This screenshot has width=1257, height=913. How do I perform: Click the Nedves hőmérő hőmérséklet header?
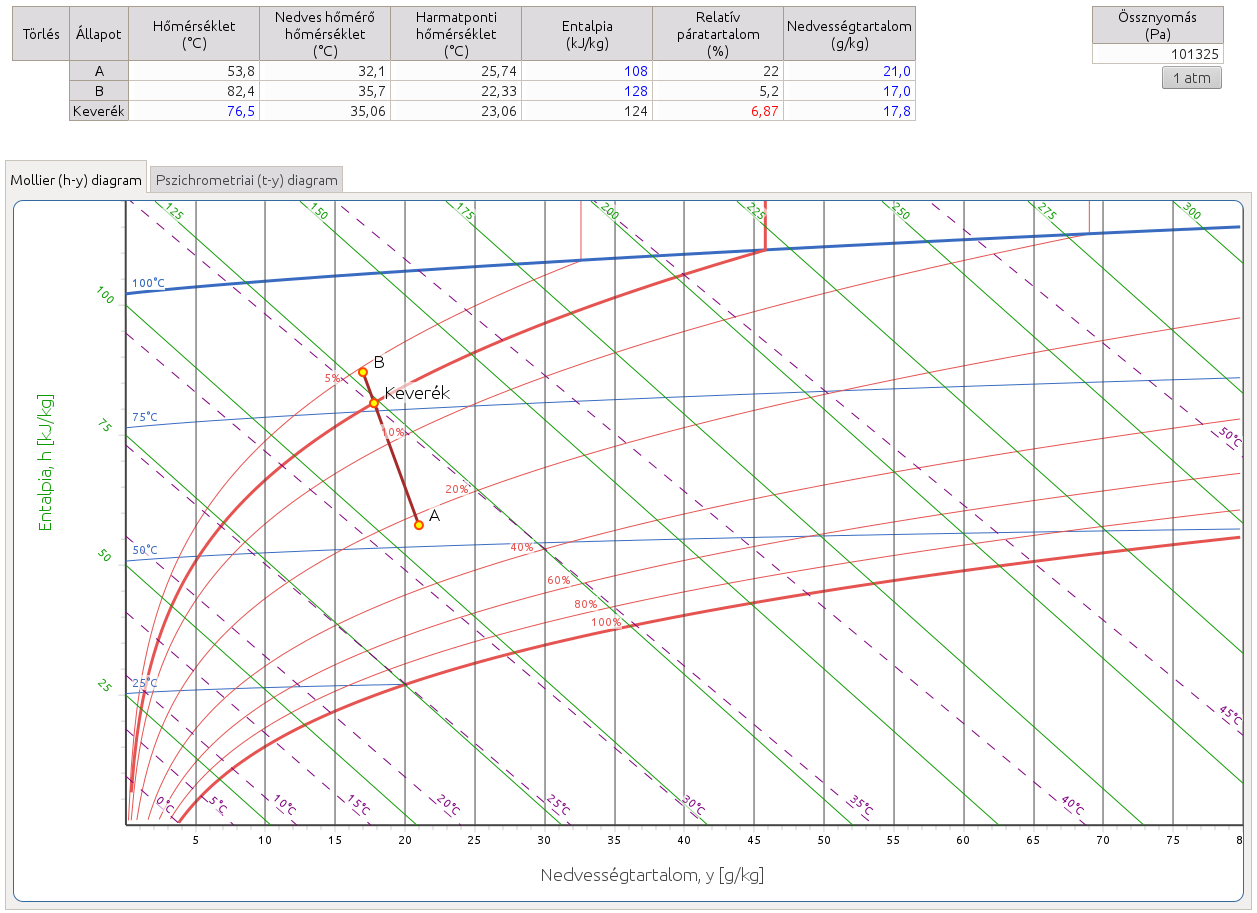point(325,34)
